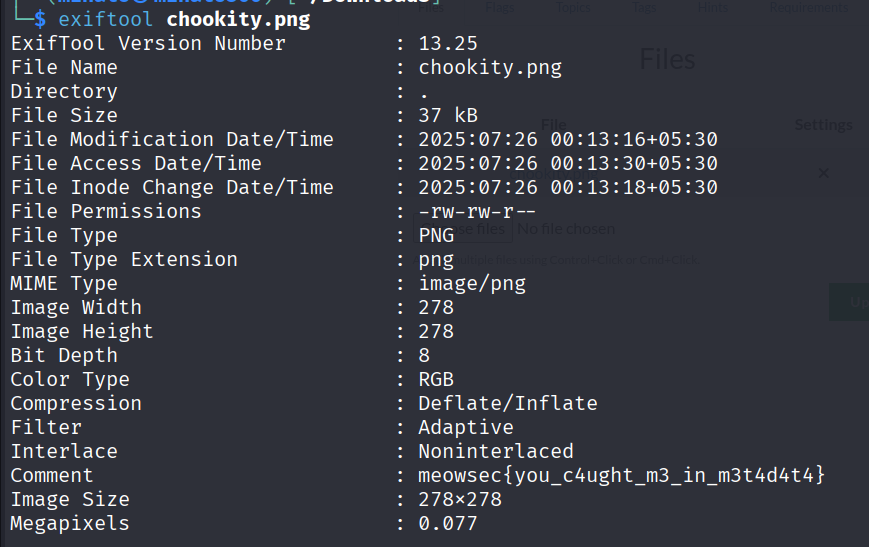Select the Tags tab
869x547 pixels.
[645, 8]
